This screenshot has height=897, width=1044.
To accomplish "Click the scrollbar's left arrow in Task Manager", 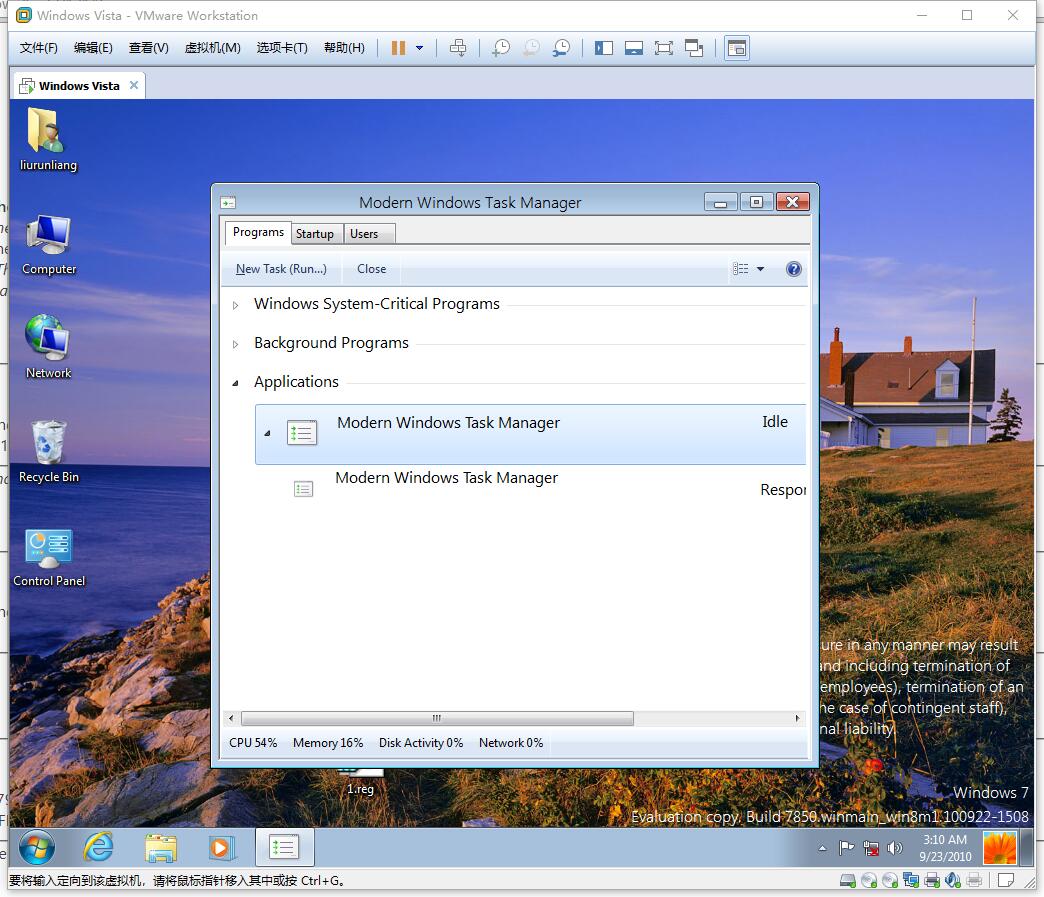I will (231, 719).
